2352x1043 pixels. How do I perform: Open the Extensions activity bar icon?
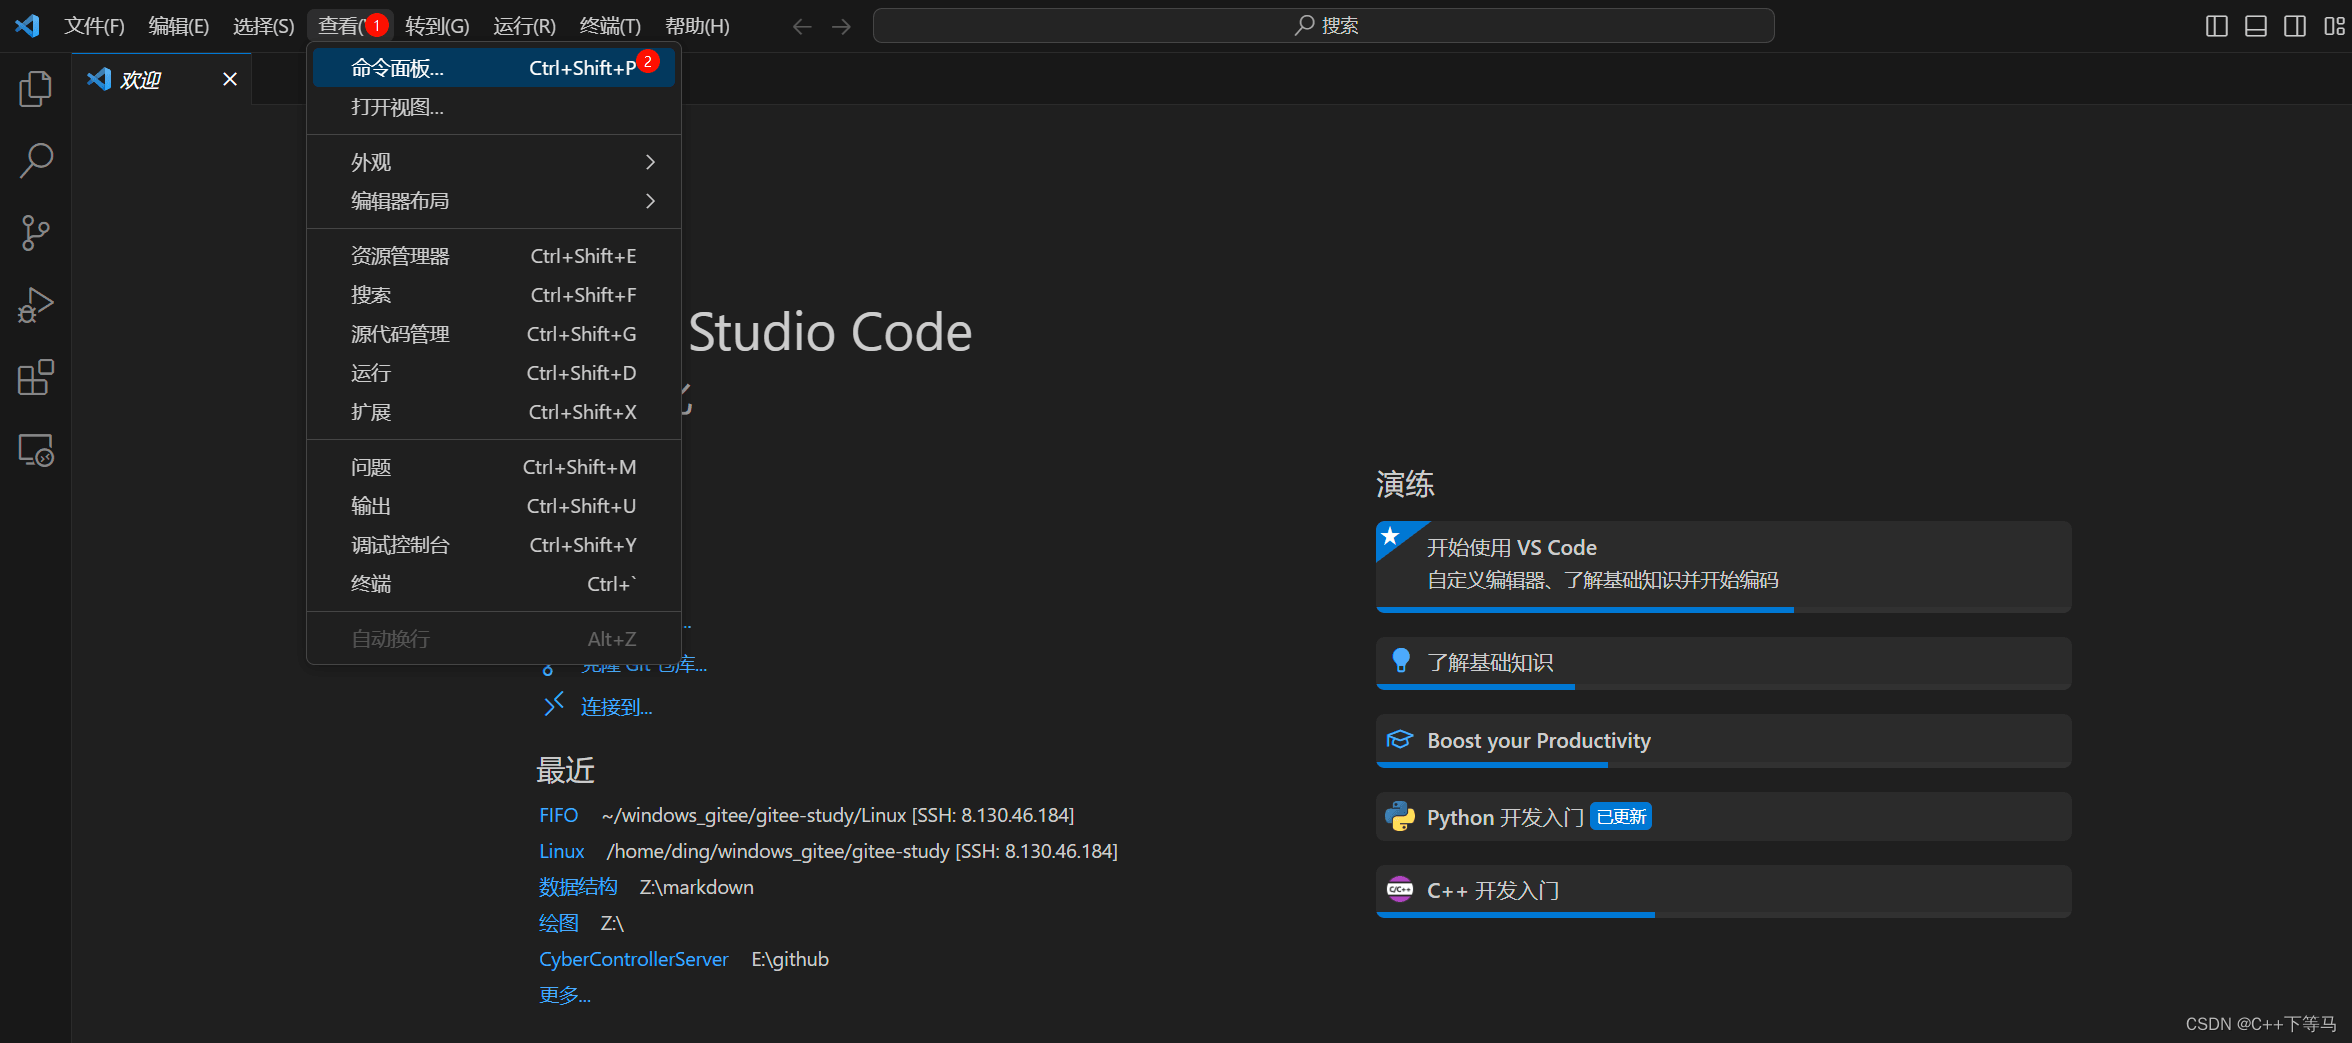[36, 377]
